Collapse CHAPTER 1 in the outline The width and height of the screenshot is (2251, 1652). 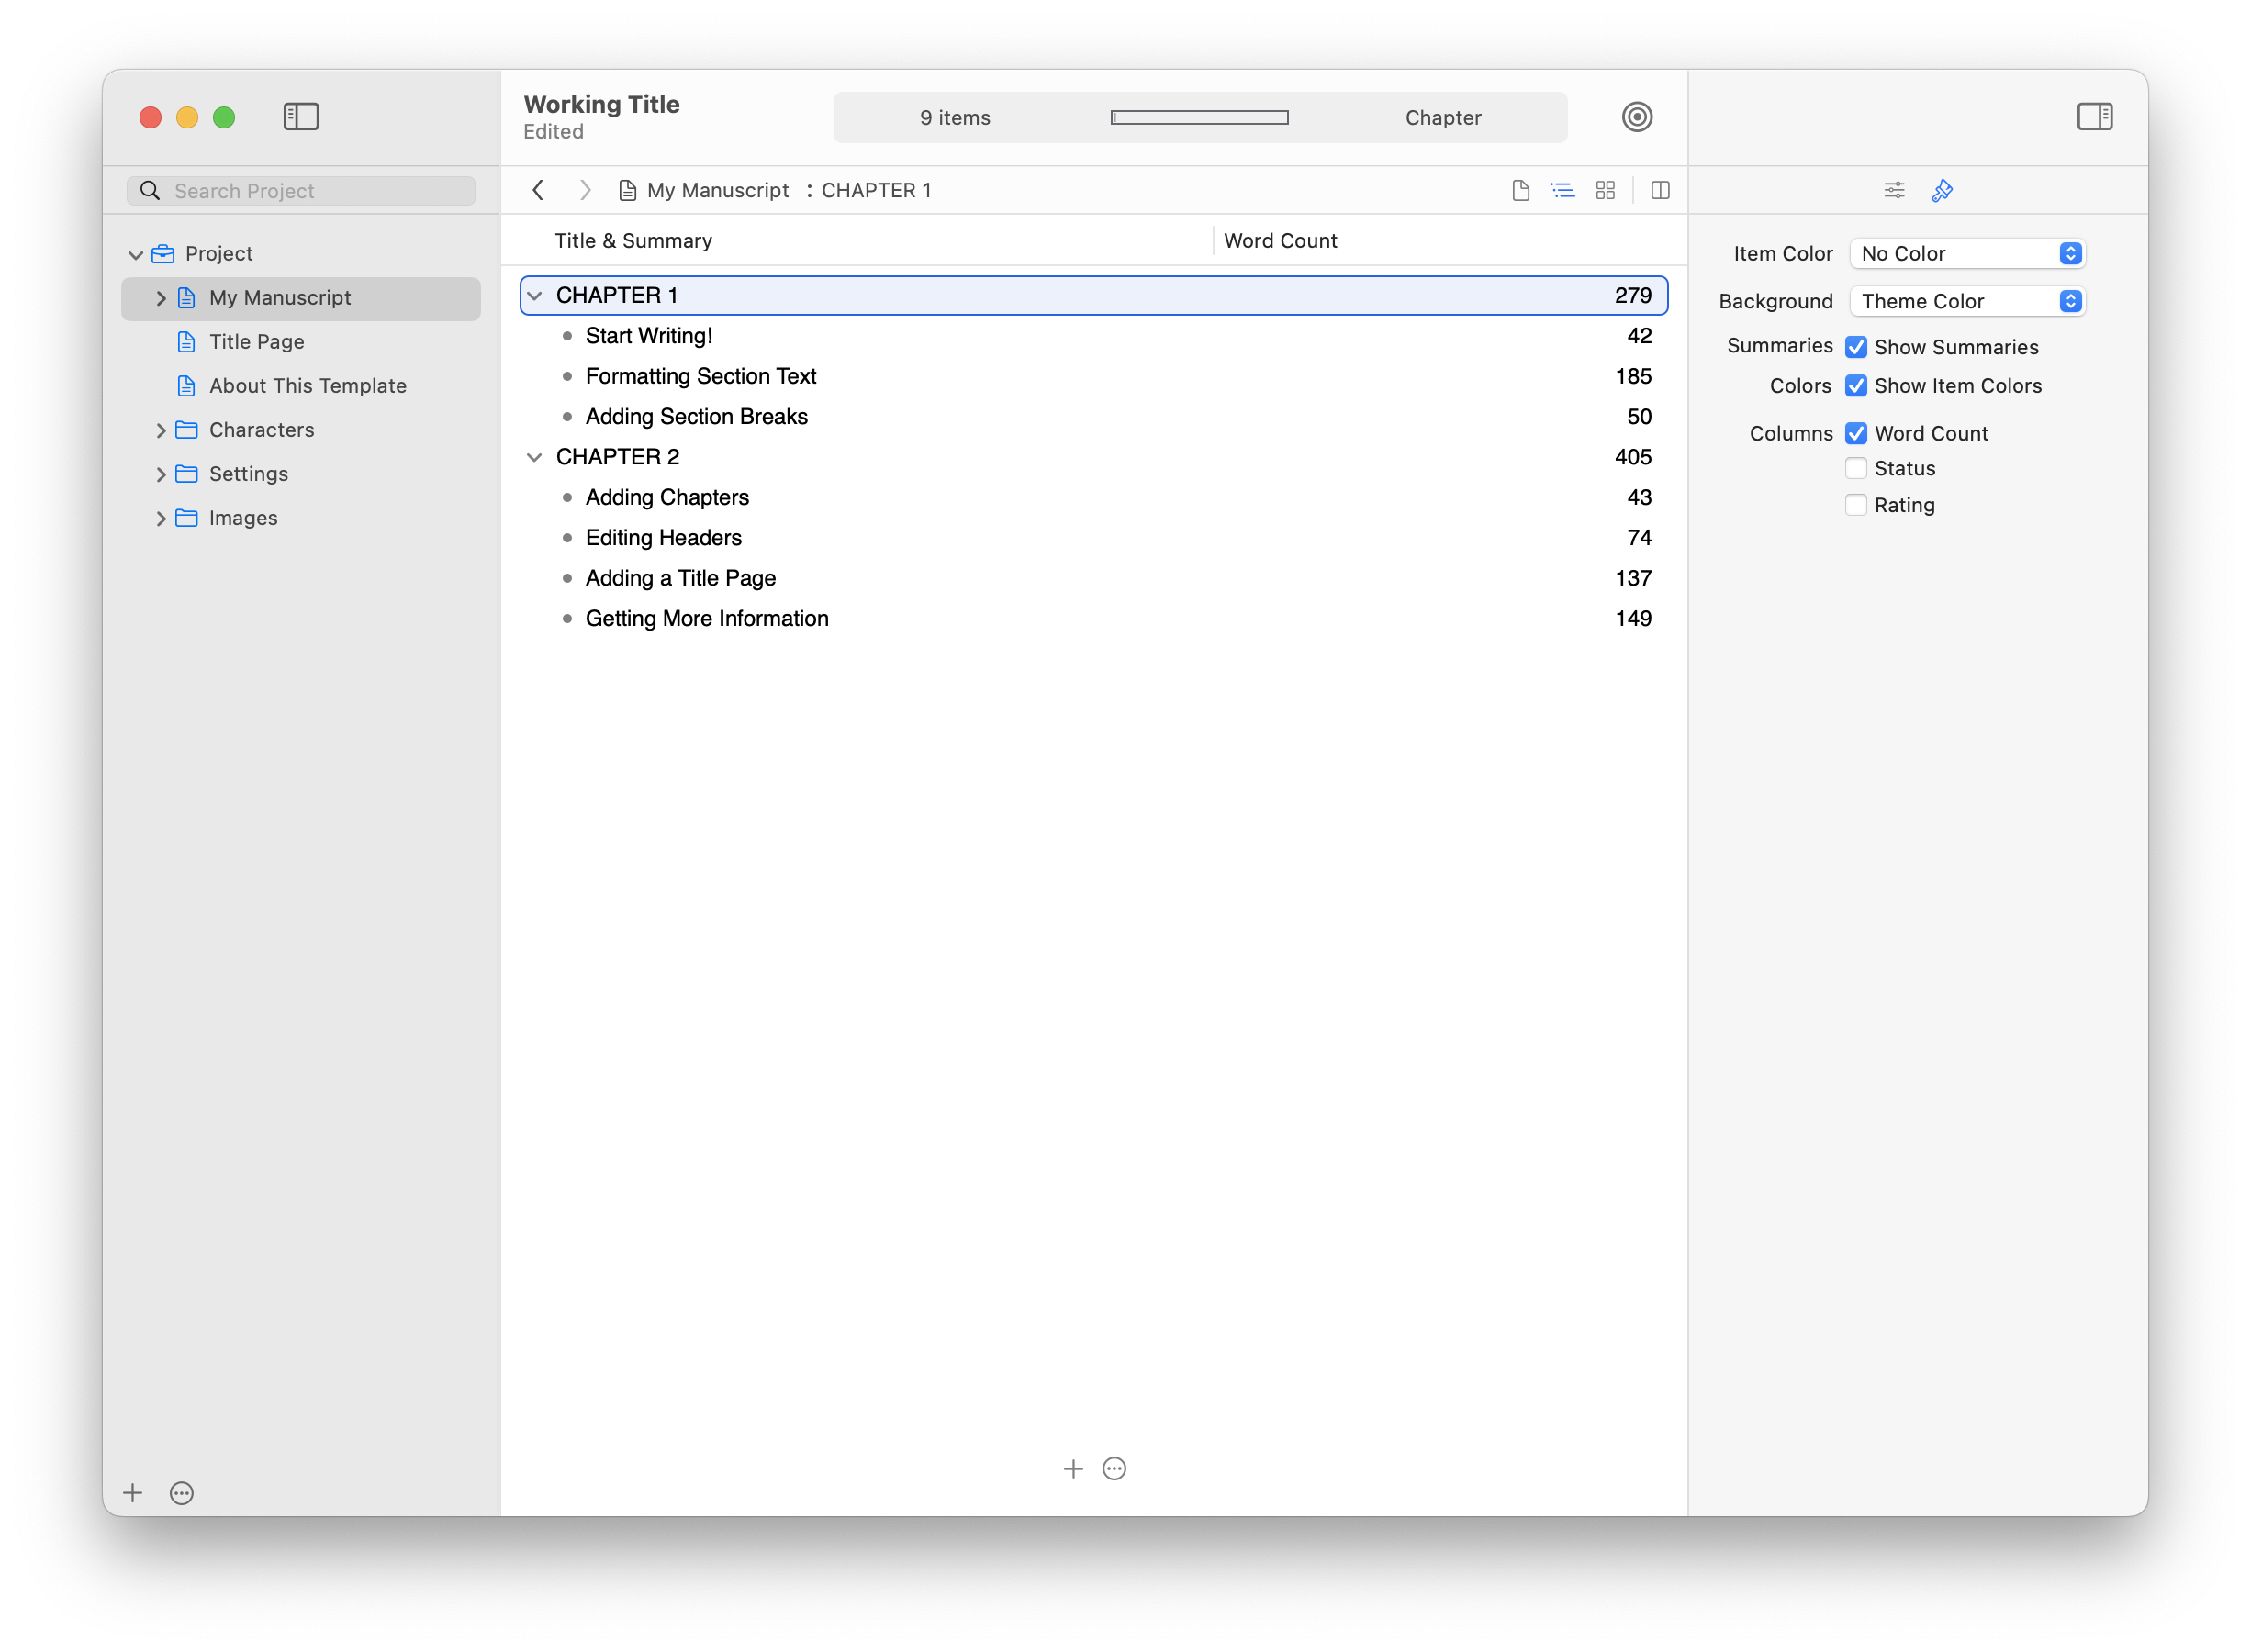[x=535, y=296]
